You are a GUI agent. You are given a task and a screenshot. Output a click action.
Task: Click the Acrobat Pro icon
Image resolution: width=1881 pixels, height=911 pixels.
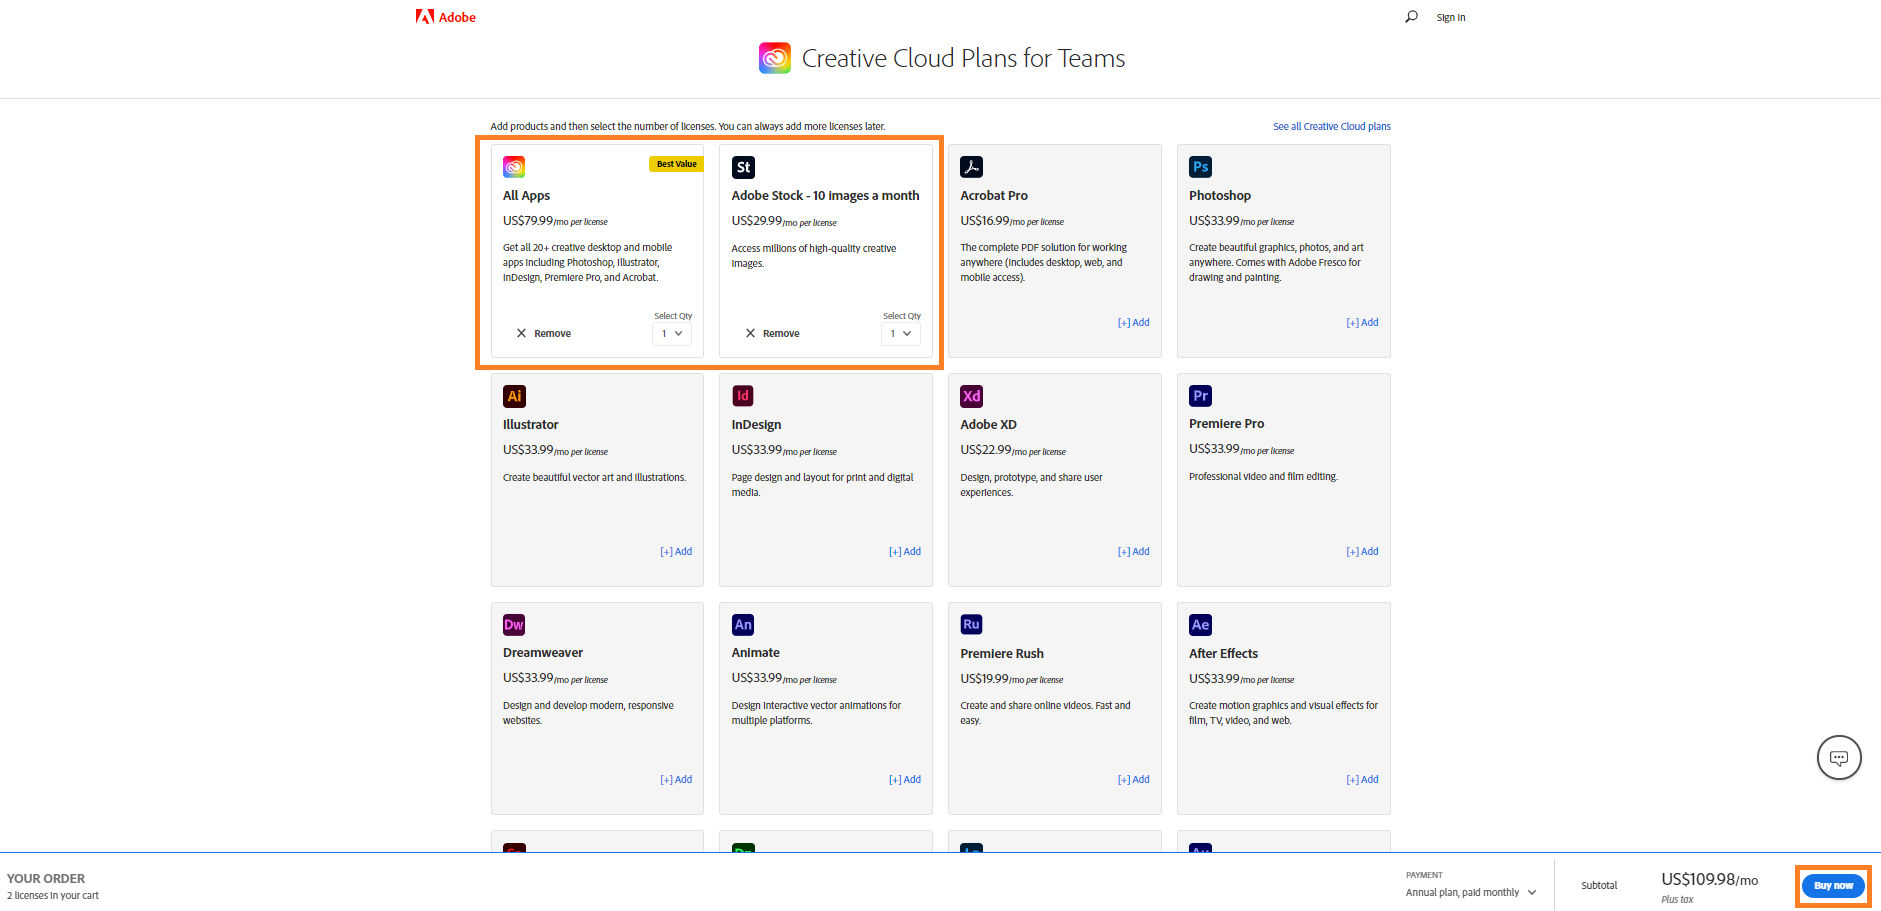(971, 167)
